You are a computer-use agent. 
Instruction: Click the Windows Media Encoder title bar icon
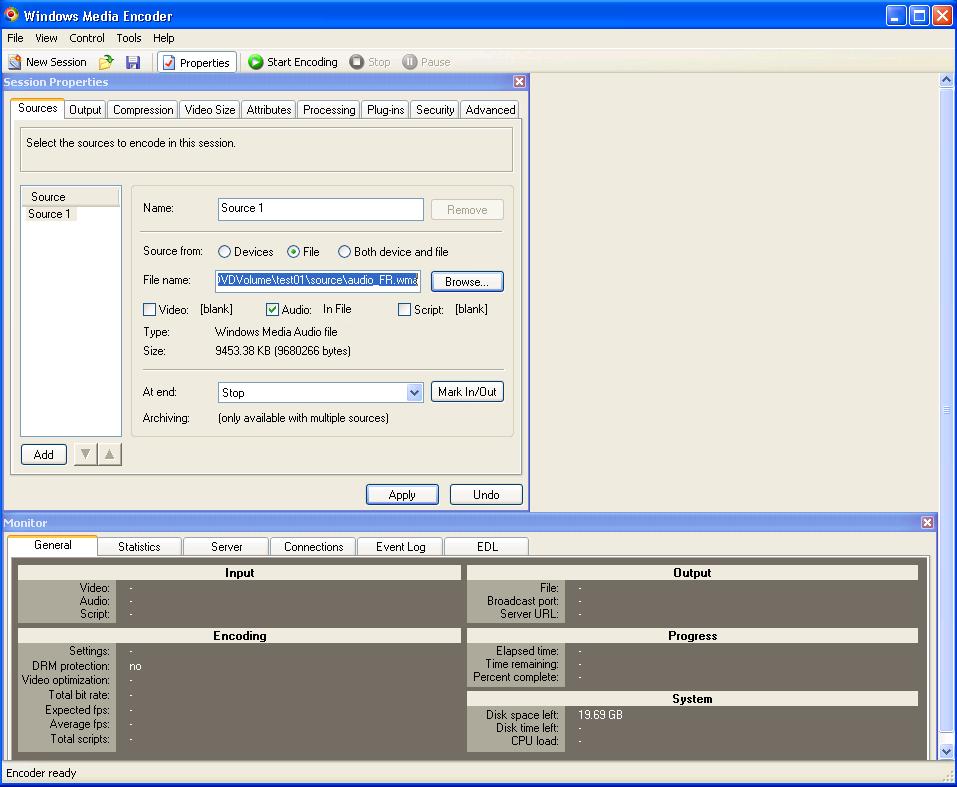[12, 15]
